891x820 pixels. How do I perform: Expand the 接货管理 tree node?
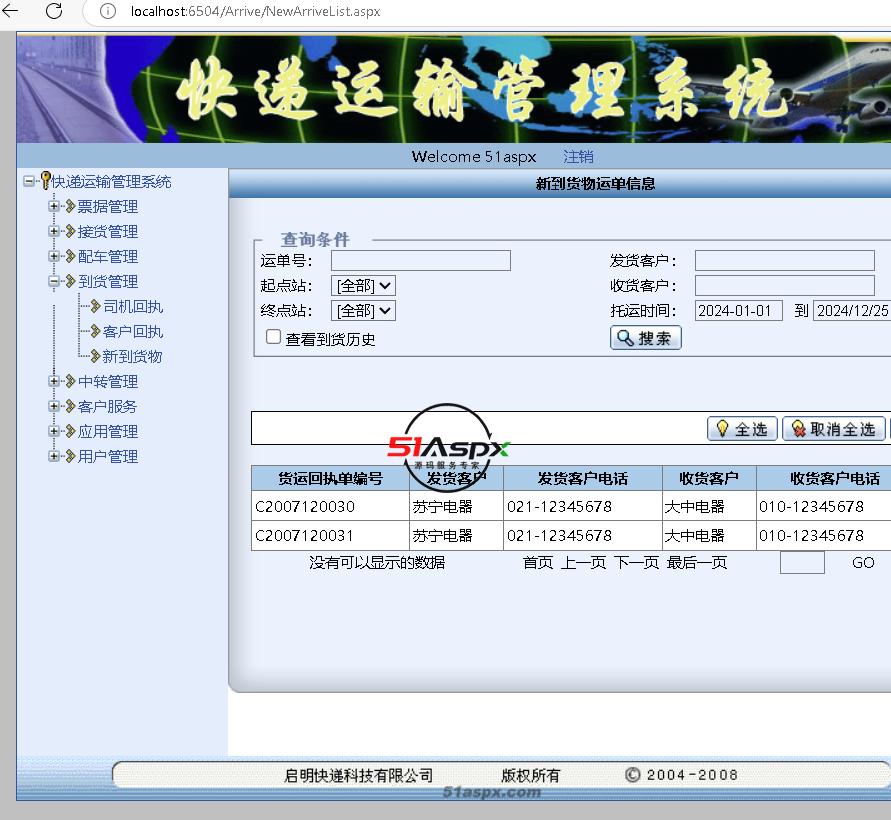coord(54,231)
